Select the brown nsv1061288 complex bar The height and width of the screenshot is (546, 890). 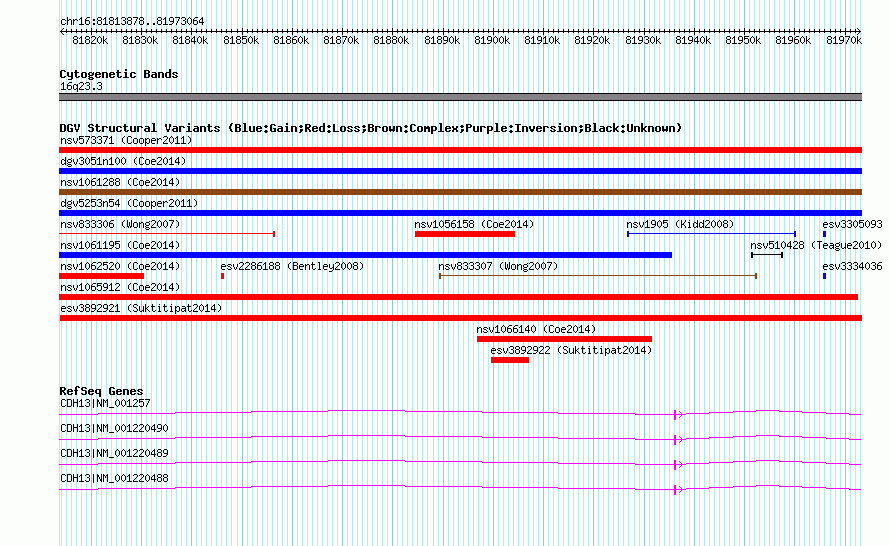pyautogui.click(x=460, y=192)
